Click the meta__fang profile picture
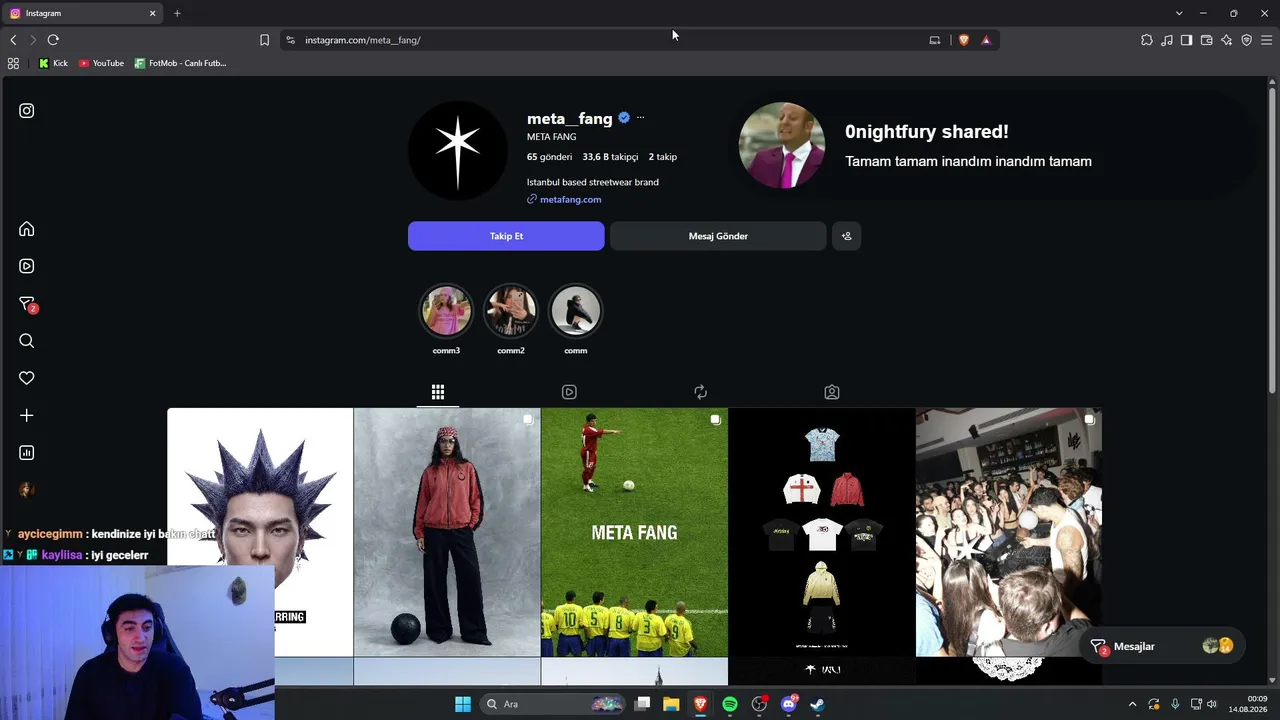This screenshot has height=720, width=1280. (x=458, y=150)
